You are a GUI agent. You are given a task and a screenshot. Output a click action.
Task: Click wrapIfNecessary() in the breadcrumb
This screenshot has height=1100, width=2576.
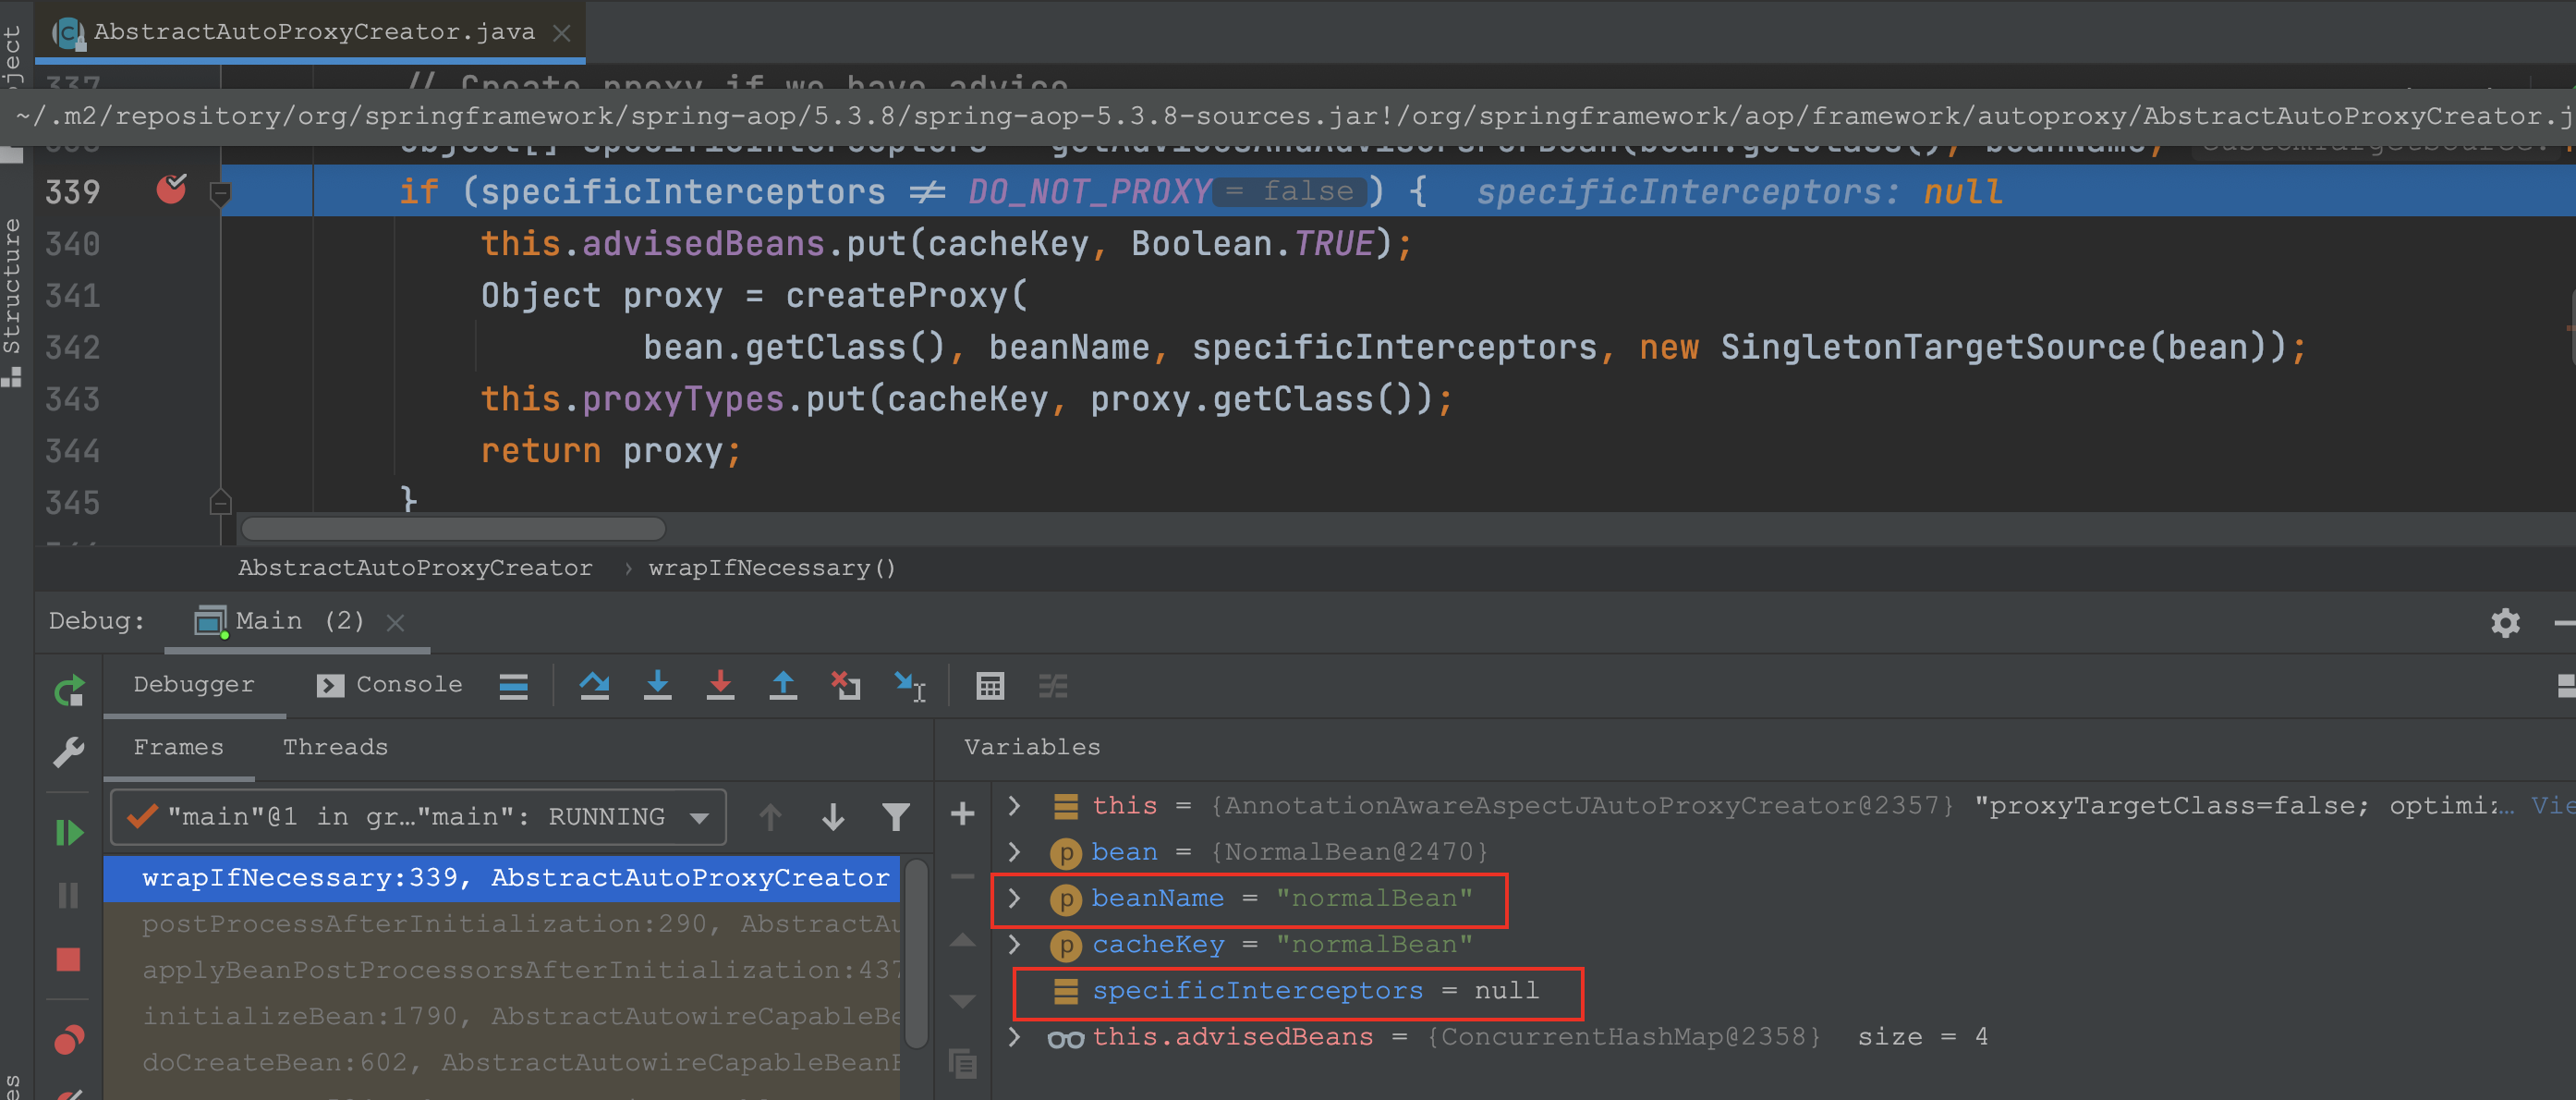coord(772,568)
